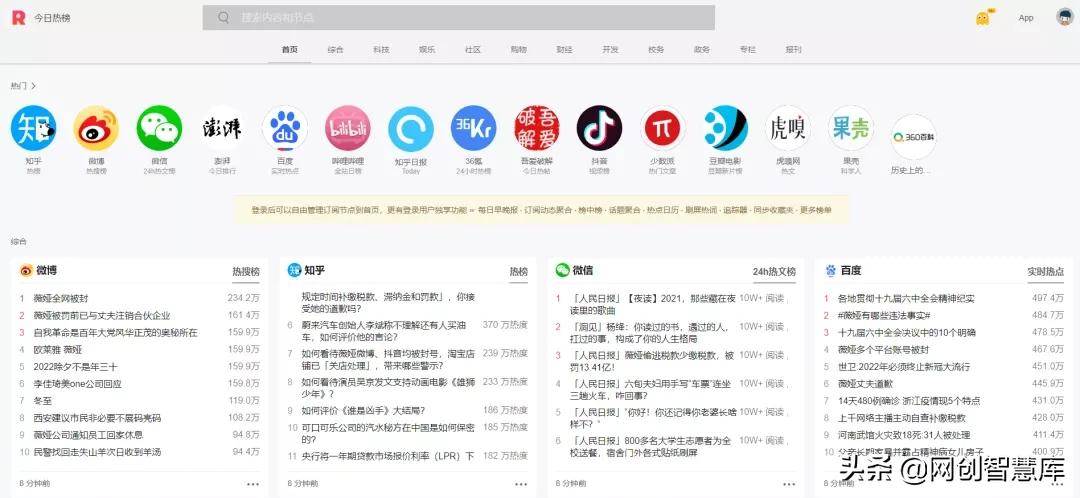
Task: Open the pink bilibili circle icon
Action: [x=348, y=128]
